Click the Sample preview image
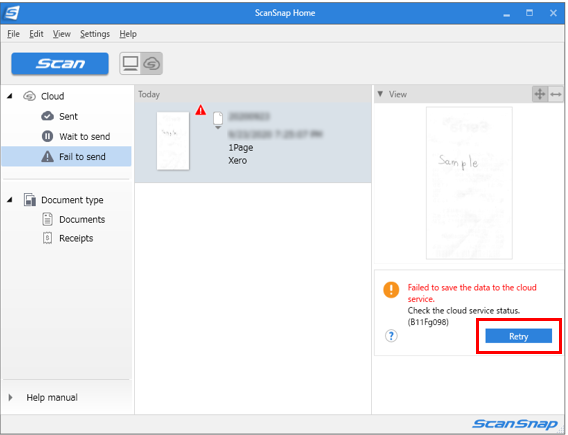 point(469,183)
